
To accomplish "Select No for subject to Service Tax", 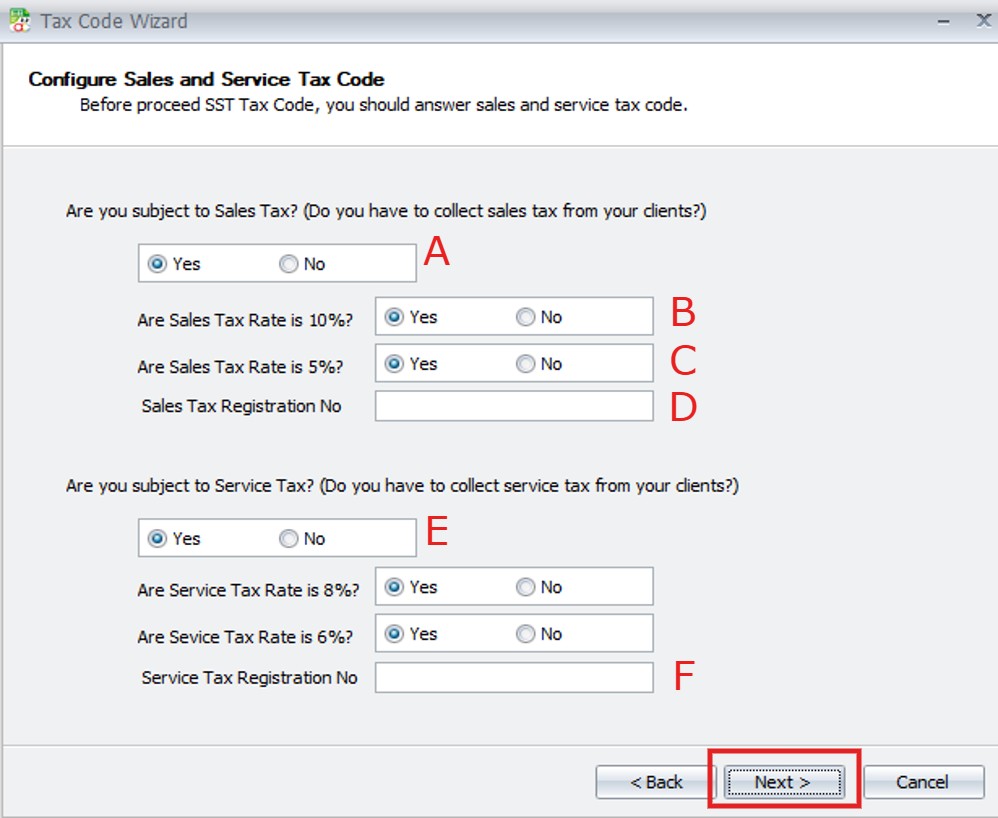I will coord(289,538).
